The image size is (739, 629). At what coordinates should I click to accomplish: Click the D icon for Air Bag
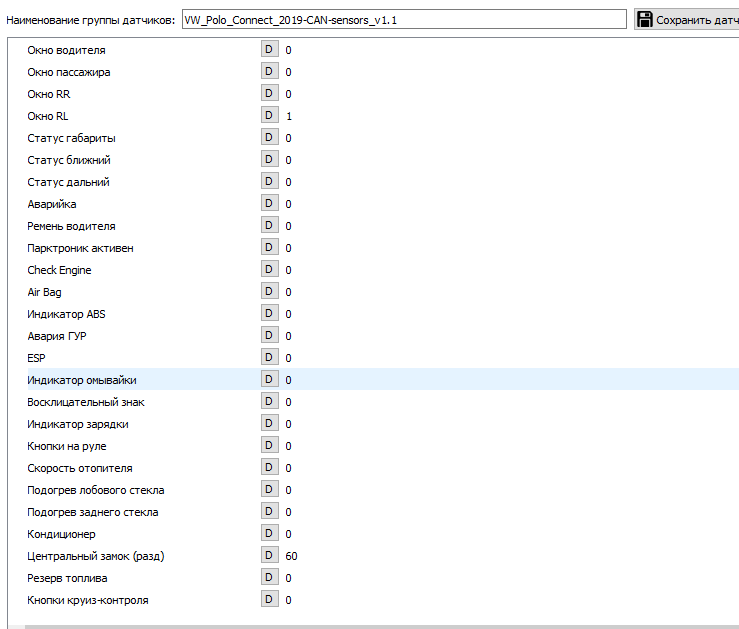tap(268, 291)
